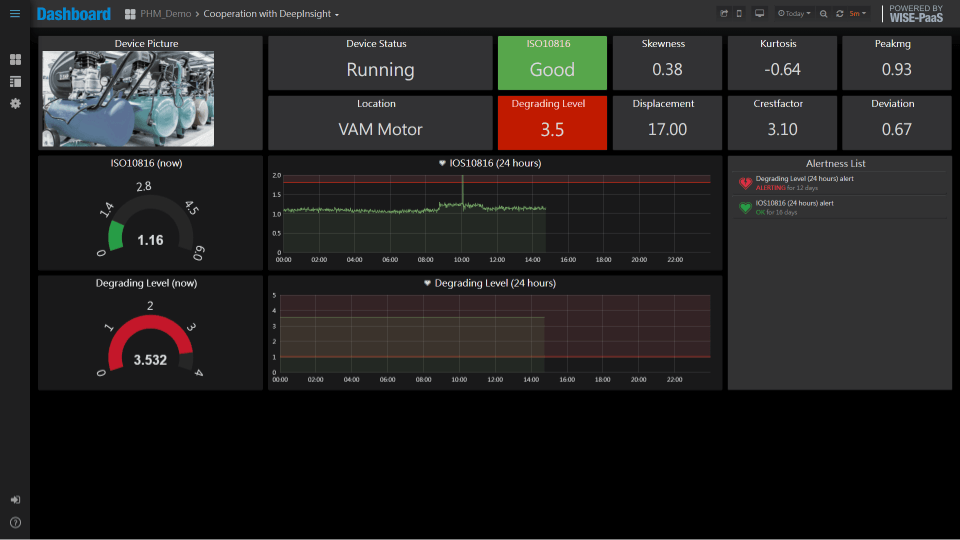Click the Peakmg value 0.93
Screen dimensions: 960x540
point(896,69)
